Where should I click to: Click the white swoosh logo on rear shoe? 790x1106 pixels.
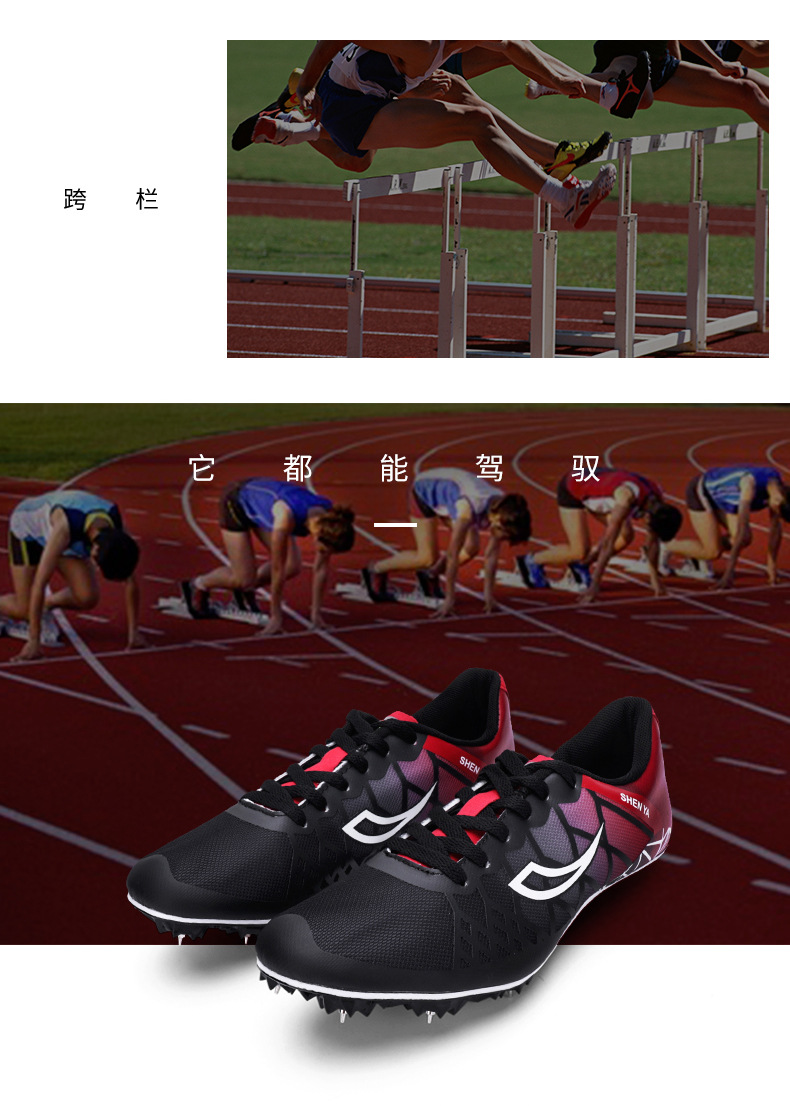[x=389, y=815]
